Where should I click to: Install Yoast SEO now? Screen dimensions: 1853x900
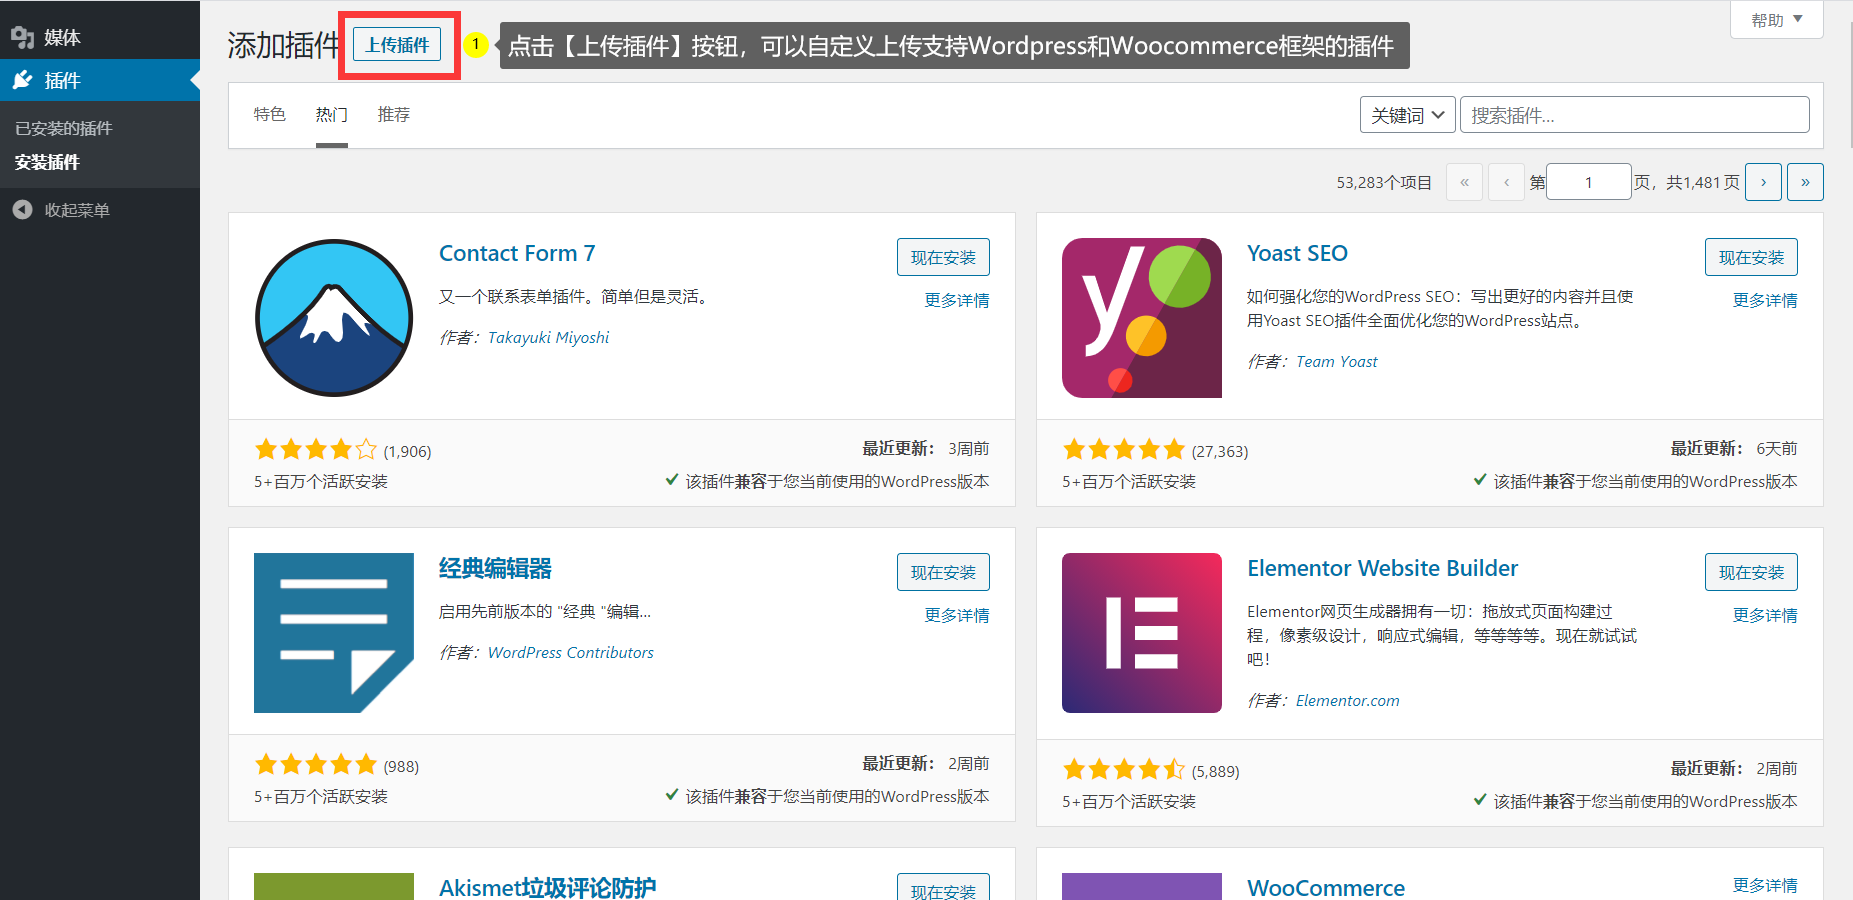click(1751, 257)
